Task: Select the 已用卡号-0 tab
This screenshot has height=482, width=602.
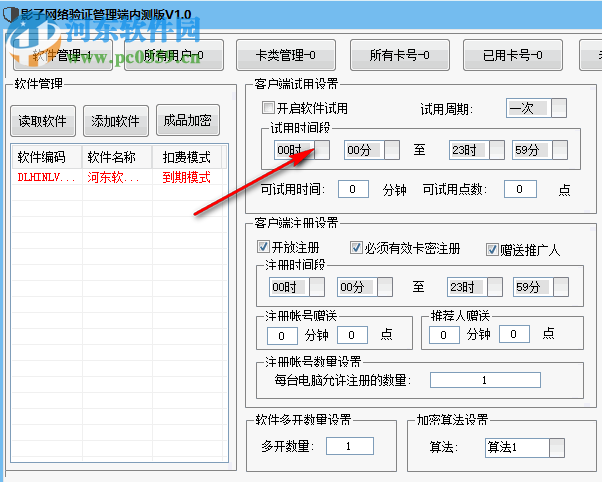Action: (x=513, y=55)
